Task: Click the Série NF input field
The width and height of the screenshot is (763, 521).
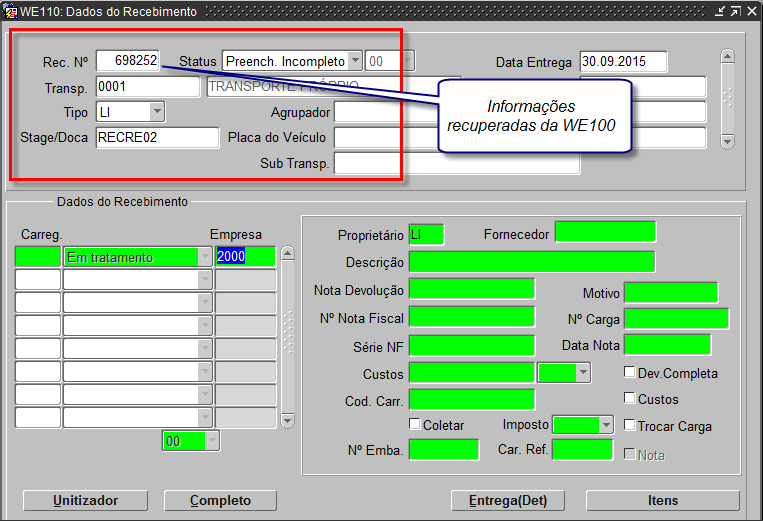Action: [x=472, y=346]
